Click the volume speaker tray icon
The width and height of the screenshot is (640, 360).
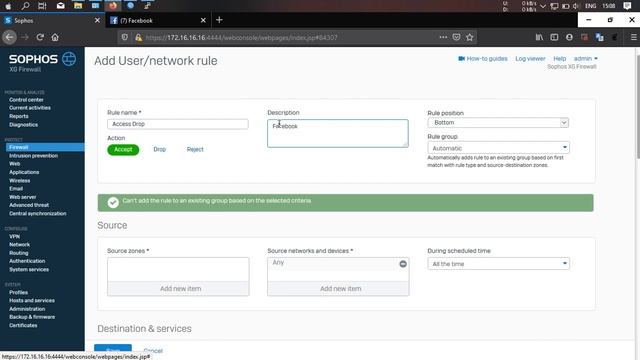pos(576,6)
